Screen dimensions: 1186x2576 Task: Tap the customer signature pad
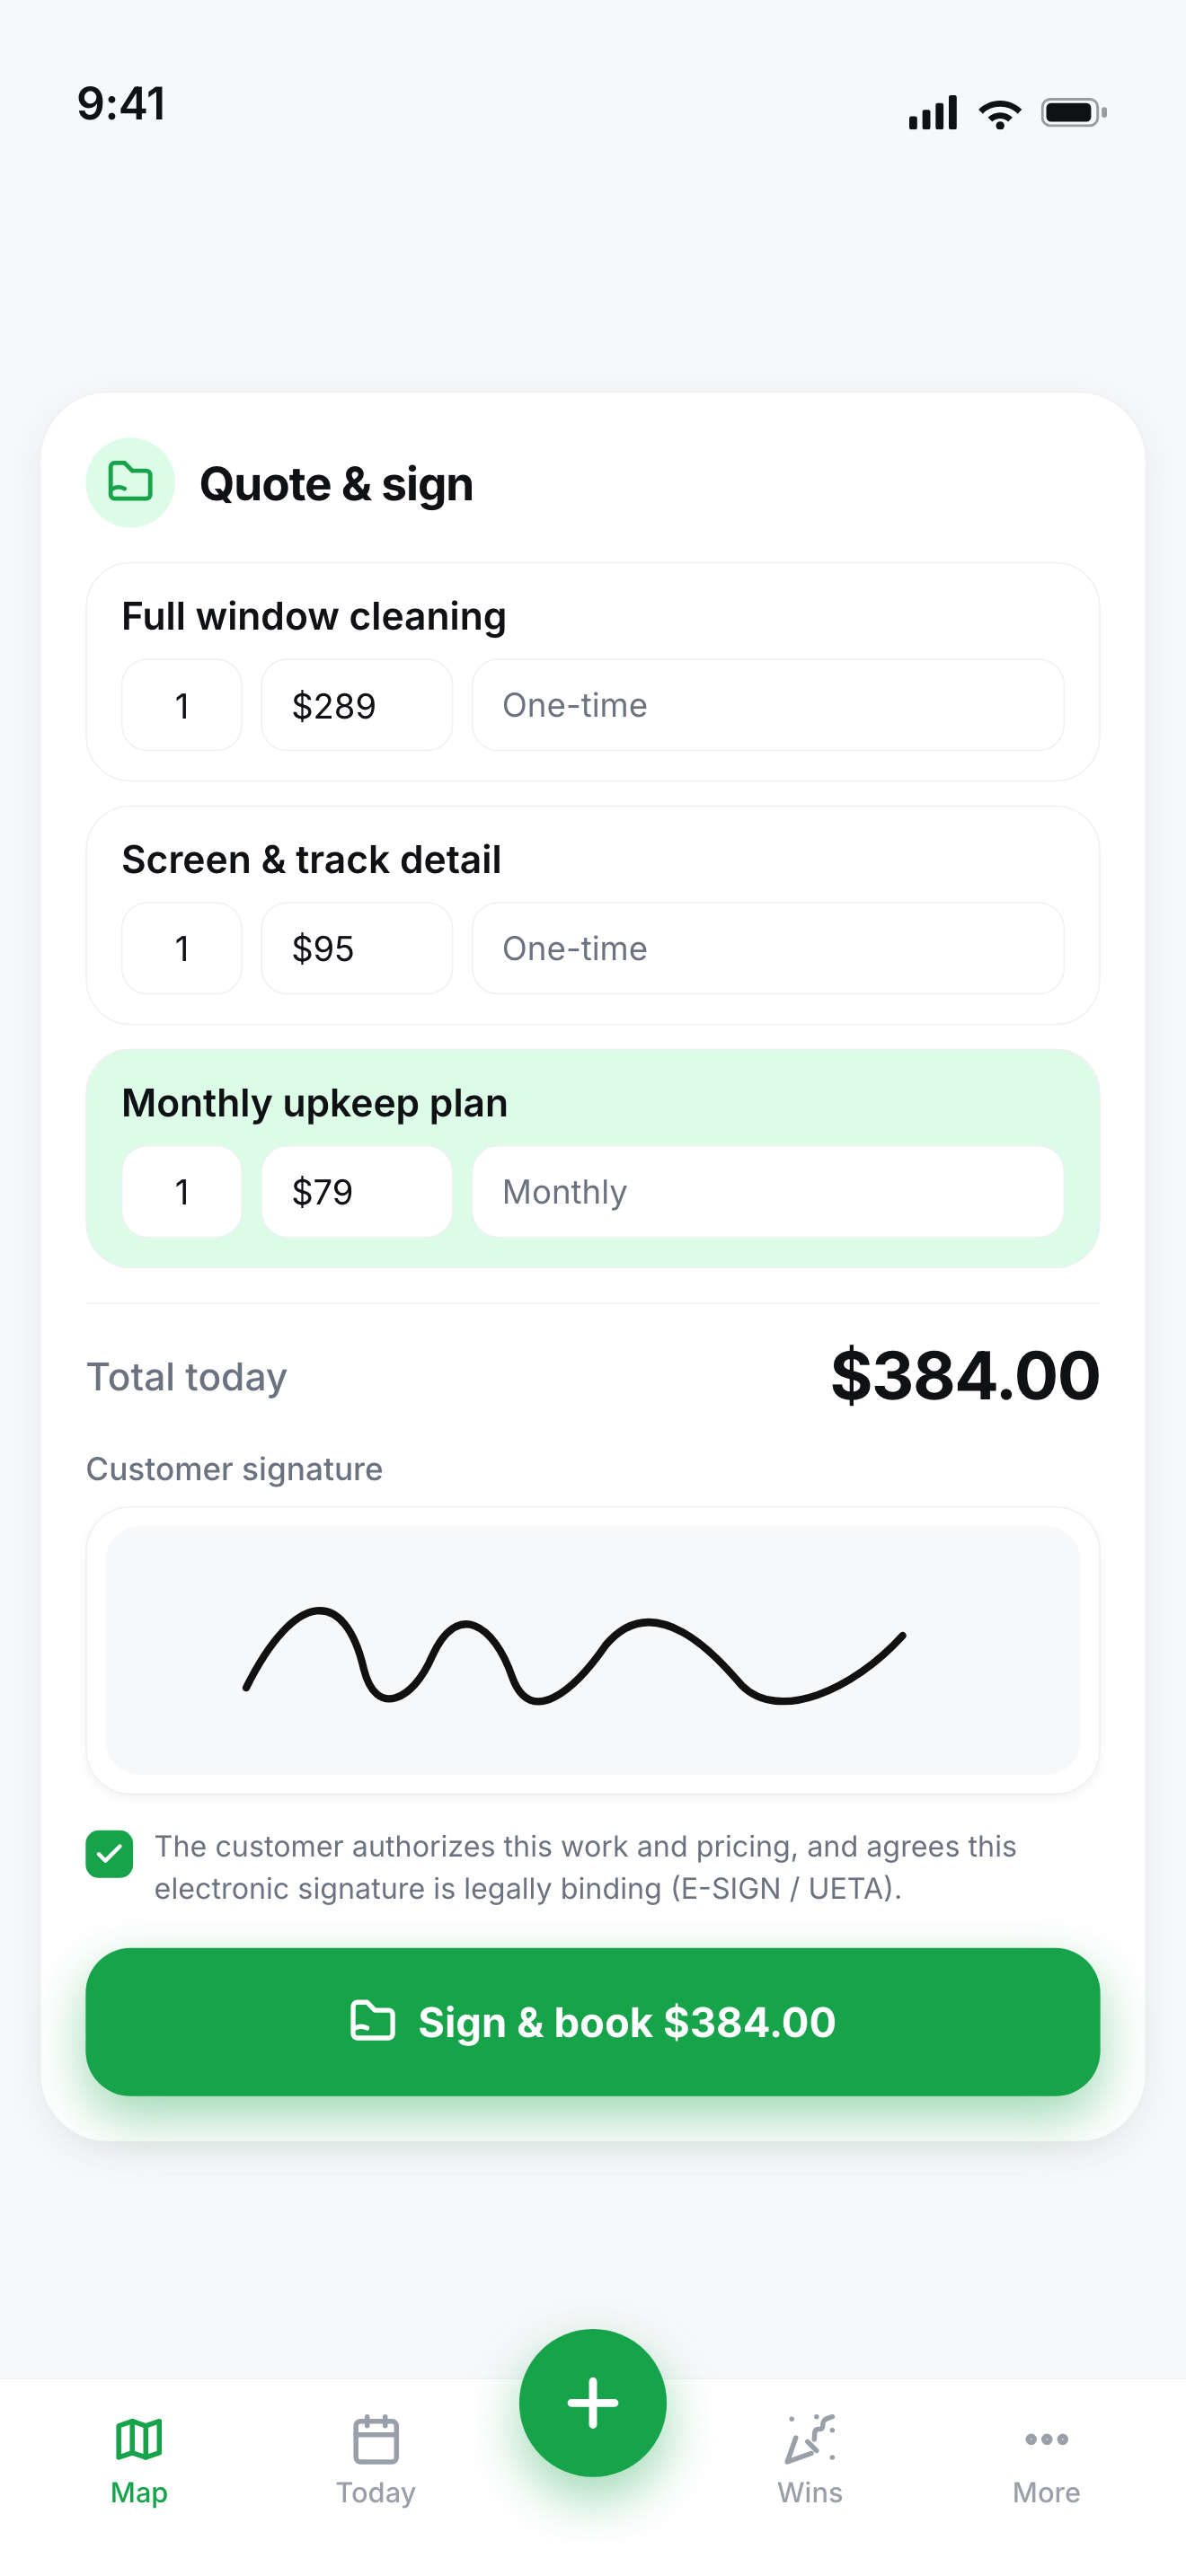593,1650
